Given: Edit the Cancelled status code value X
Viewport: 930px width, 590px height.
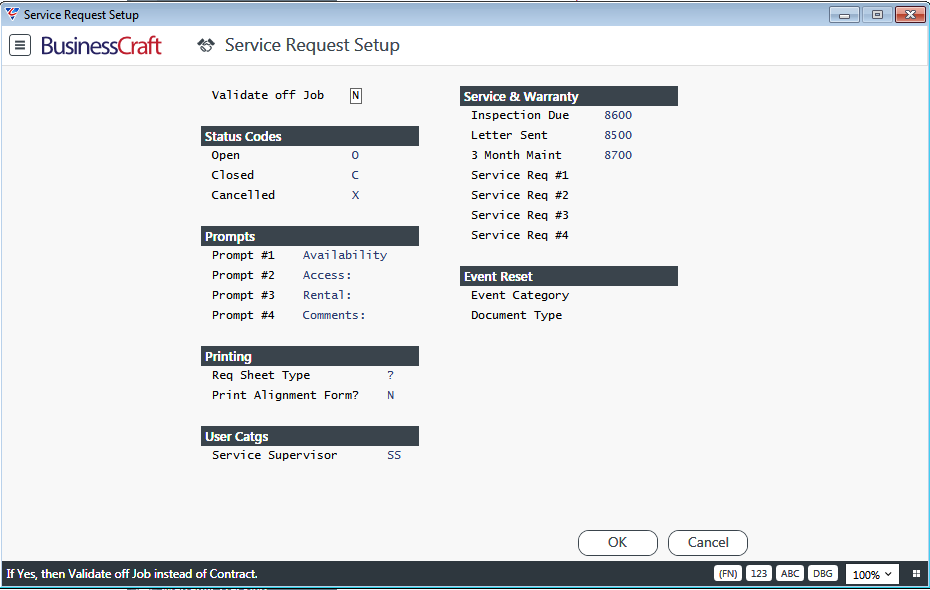Looking at the screenshot, I should pos(355,195).
